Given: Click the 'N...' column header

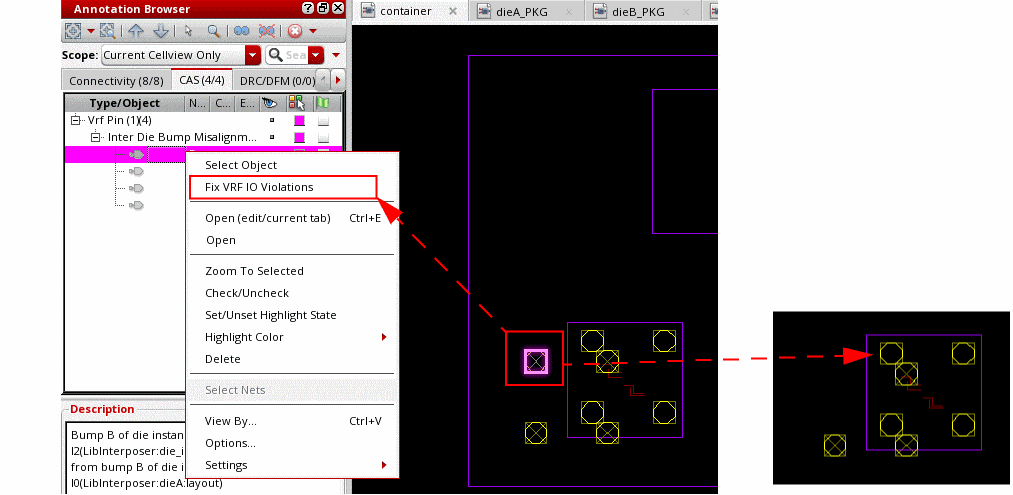Looking at the screenshot, I should [x=196, y=103].
